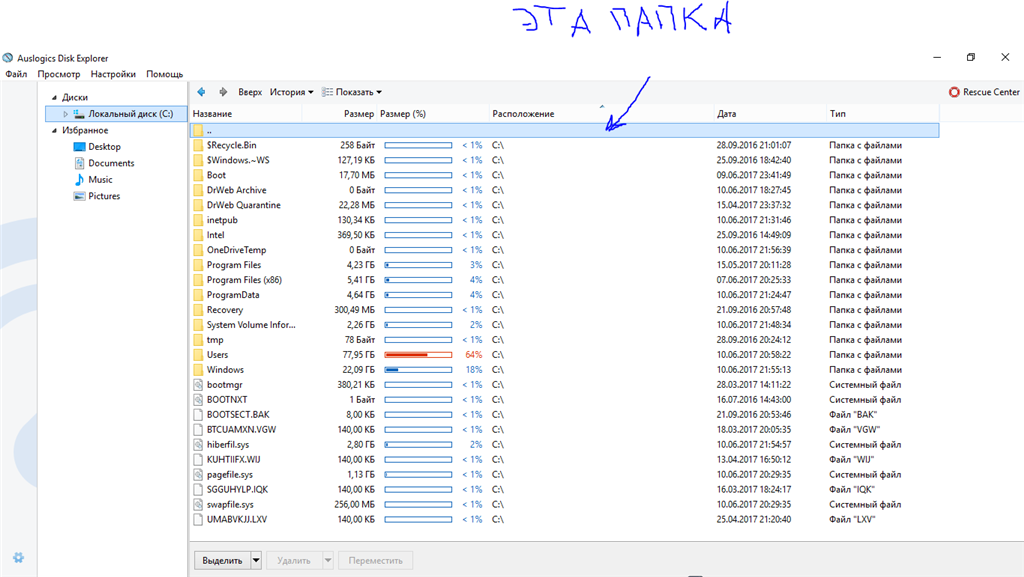
Task: Click the Program Files (x86) size bar
Action: click(x=418, y=280)
